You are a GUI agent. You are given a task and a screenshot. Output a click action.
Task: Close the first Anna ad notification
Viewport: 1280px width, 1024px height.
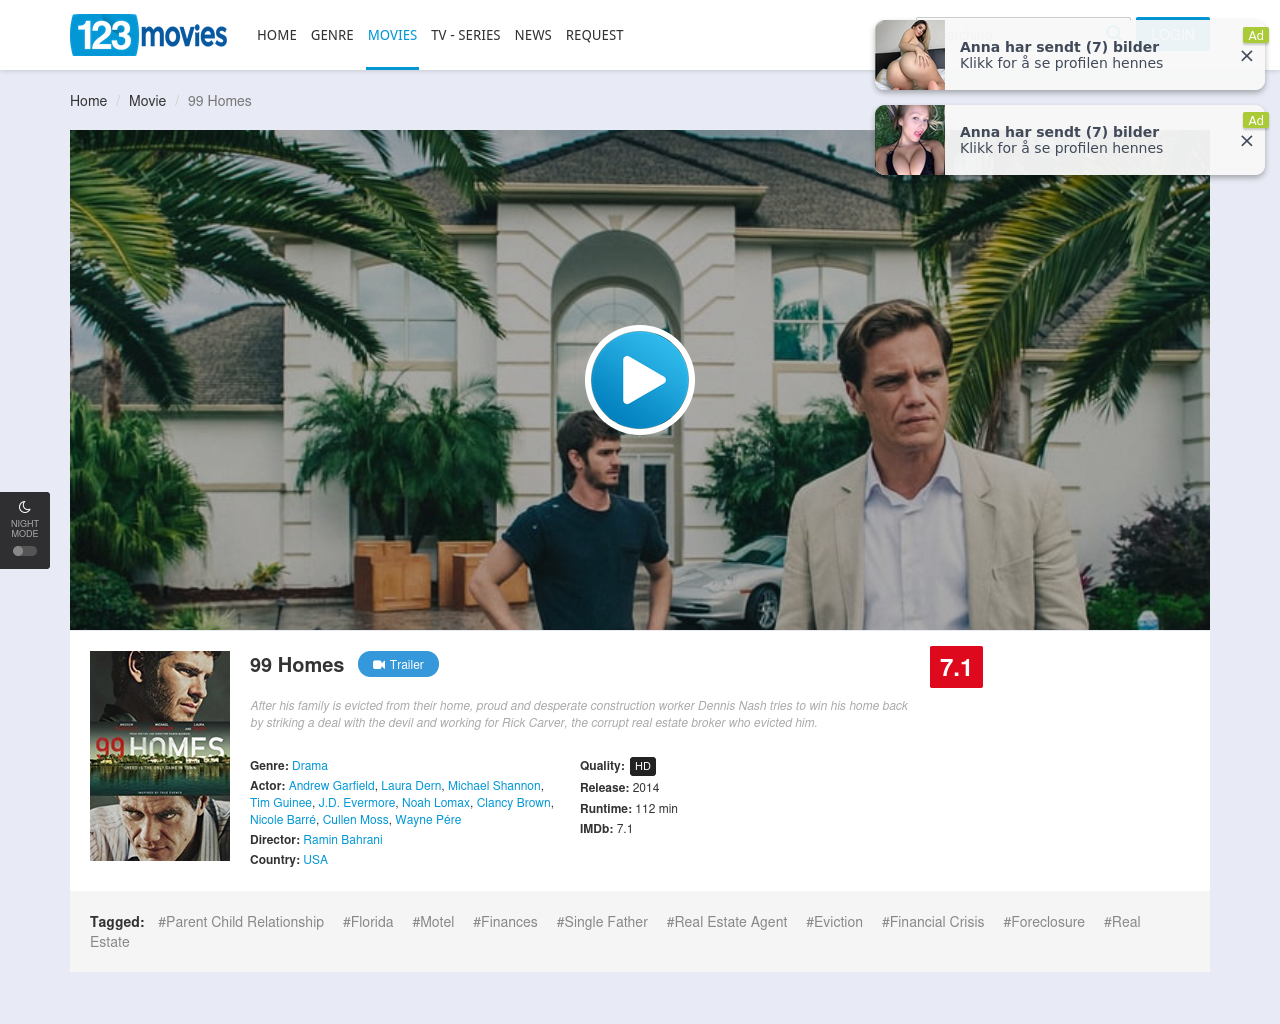[1246, 56]
